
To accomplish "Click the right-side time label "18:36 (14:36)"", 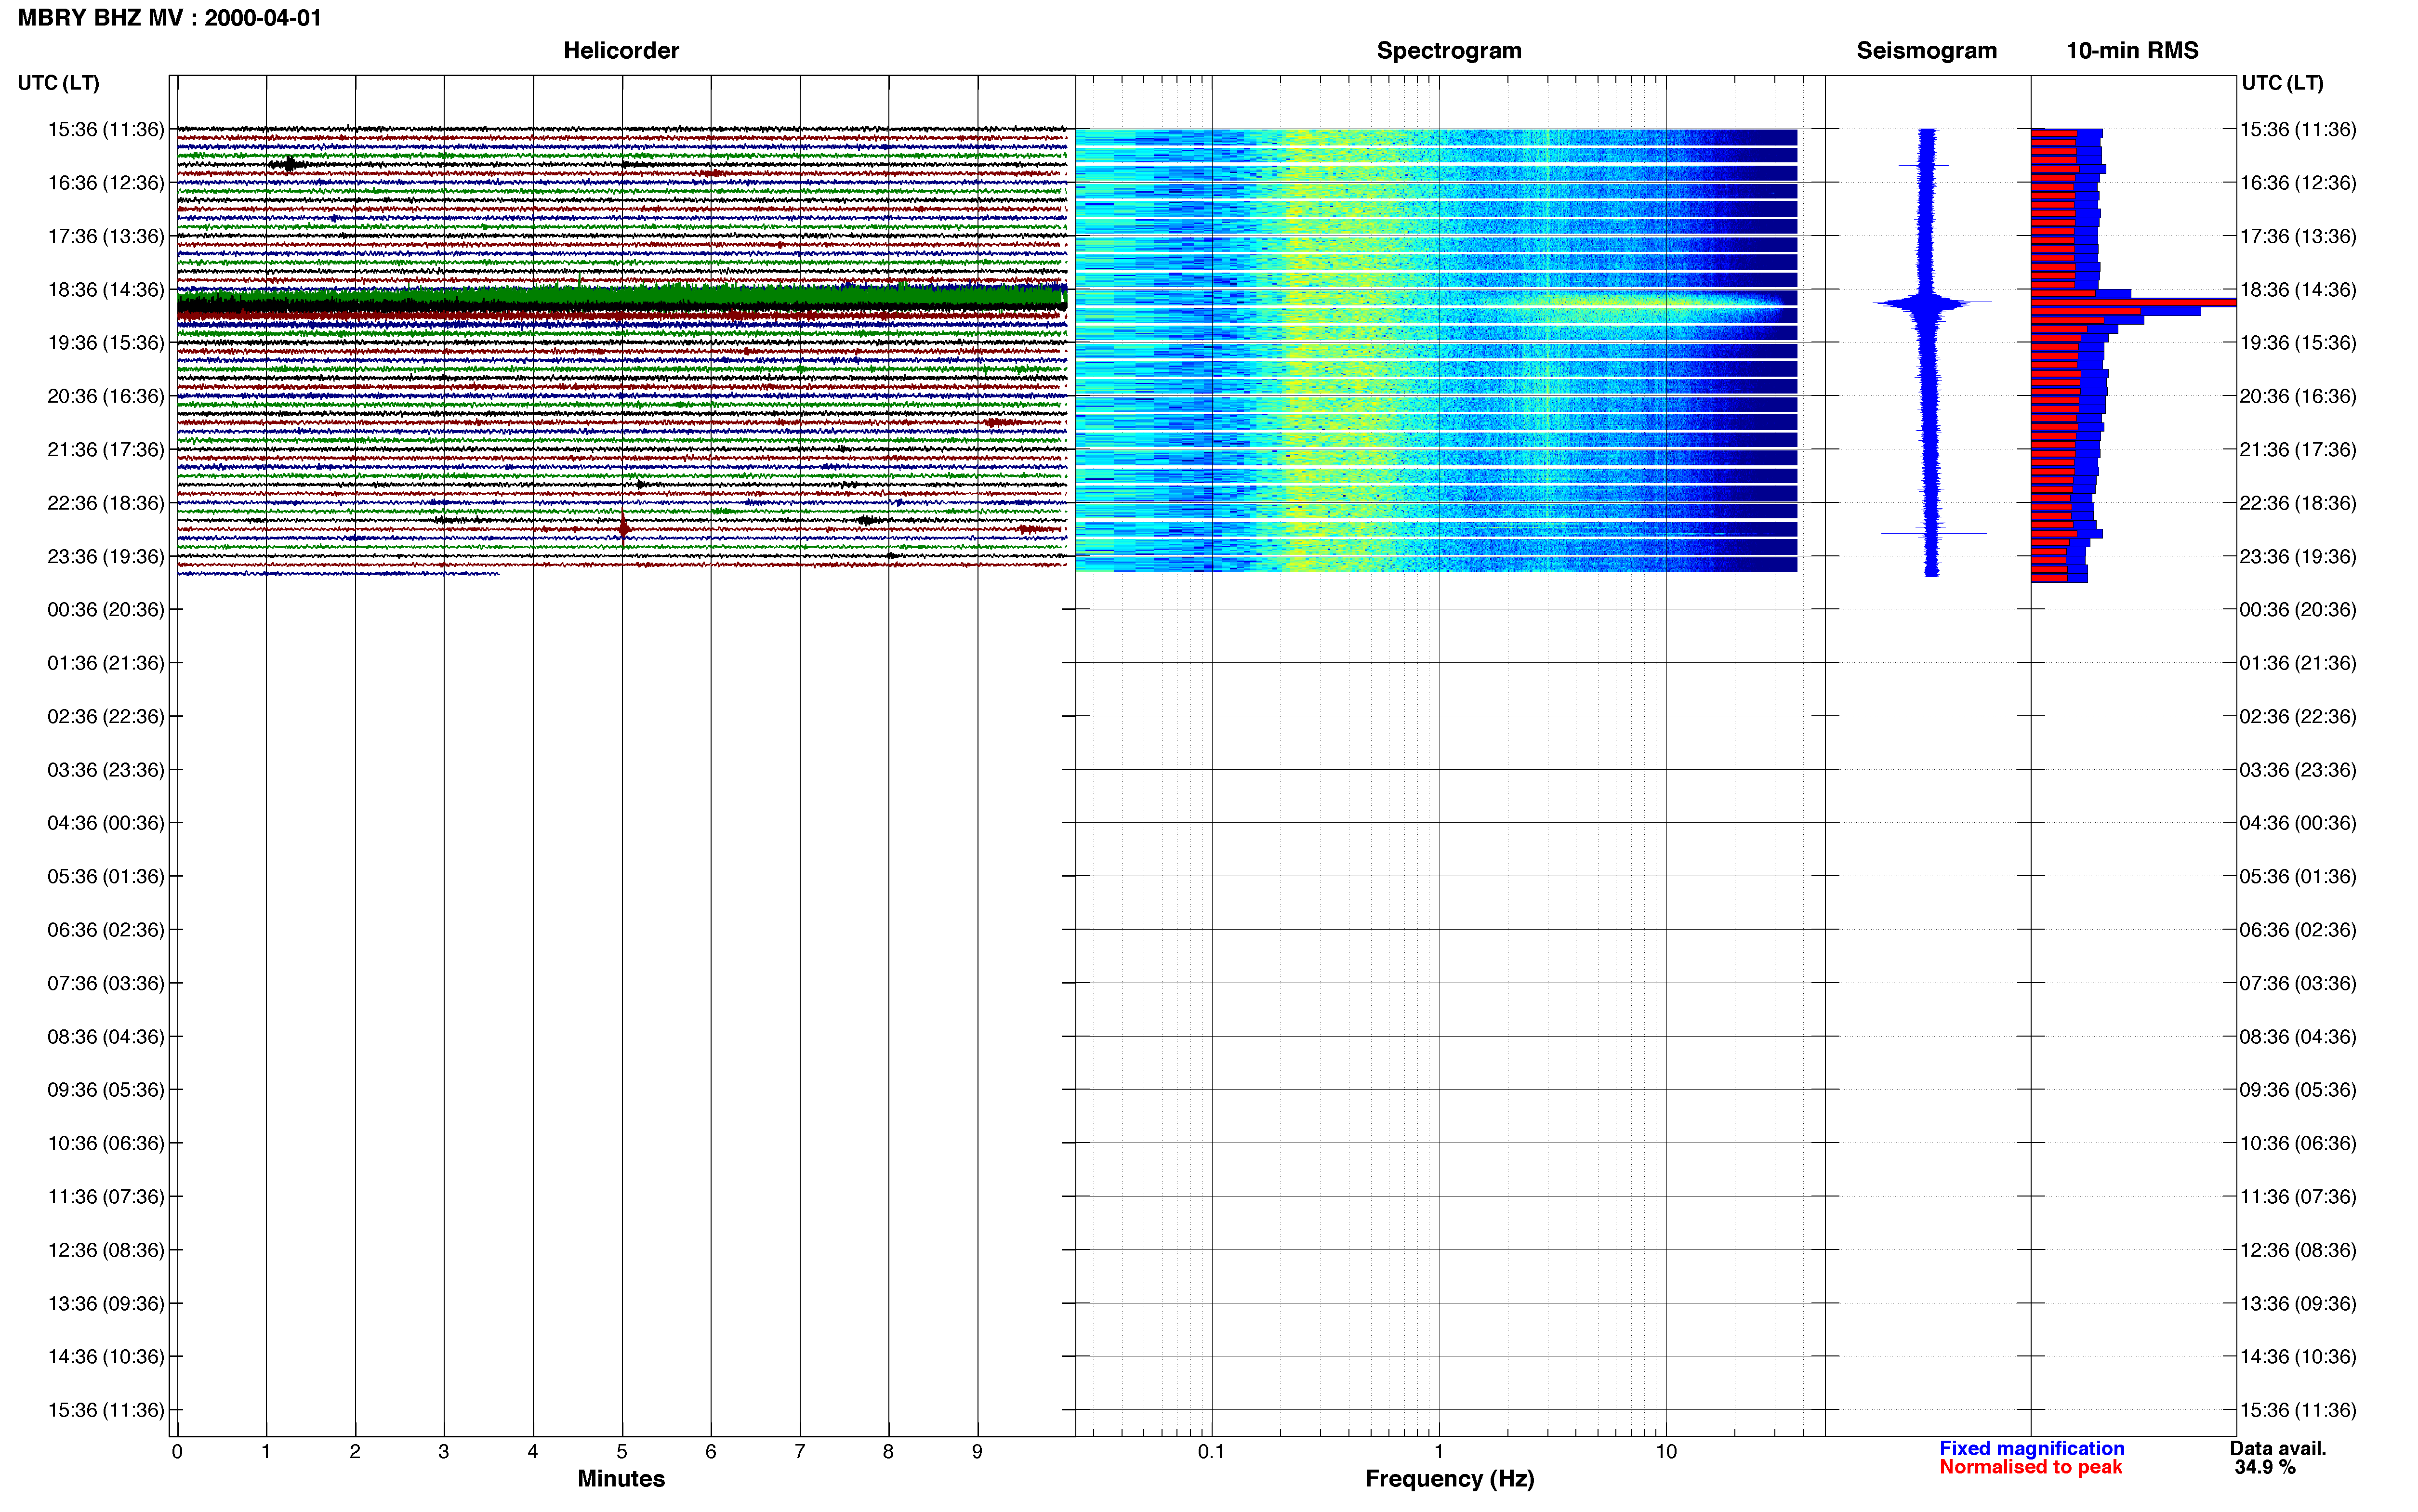I will (x=2298, y=289).
